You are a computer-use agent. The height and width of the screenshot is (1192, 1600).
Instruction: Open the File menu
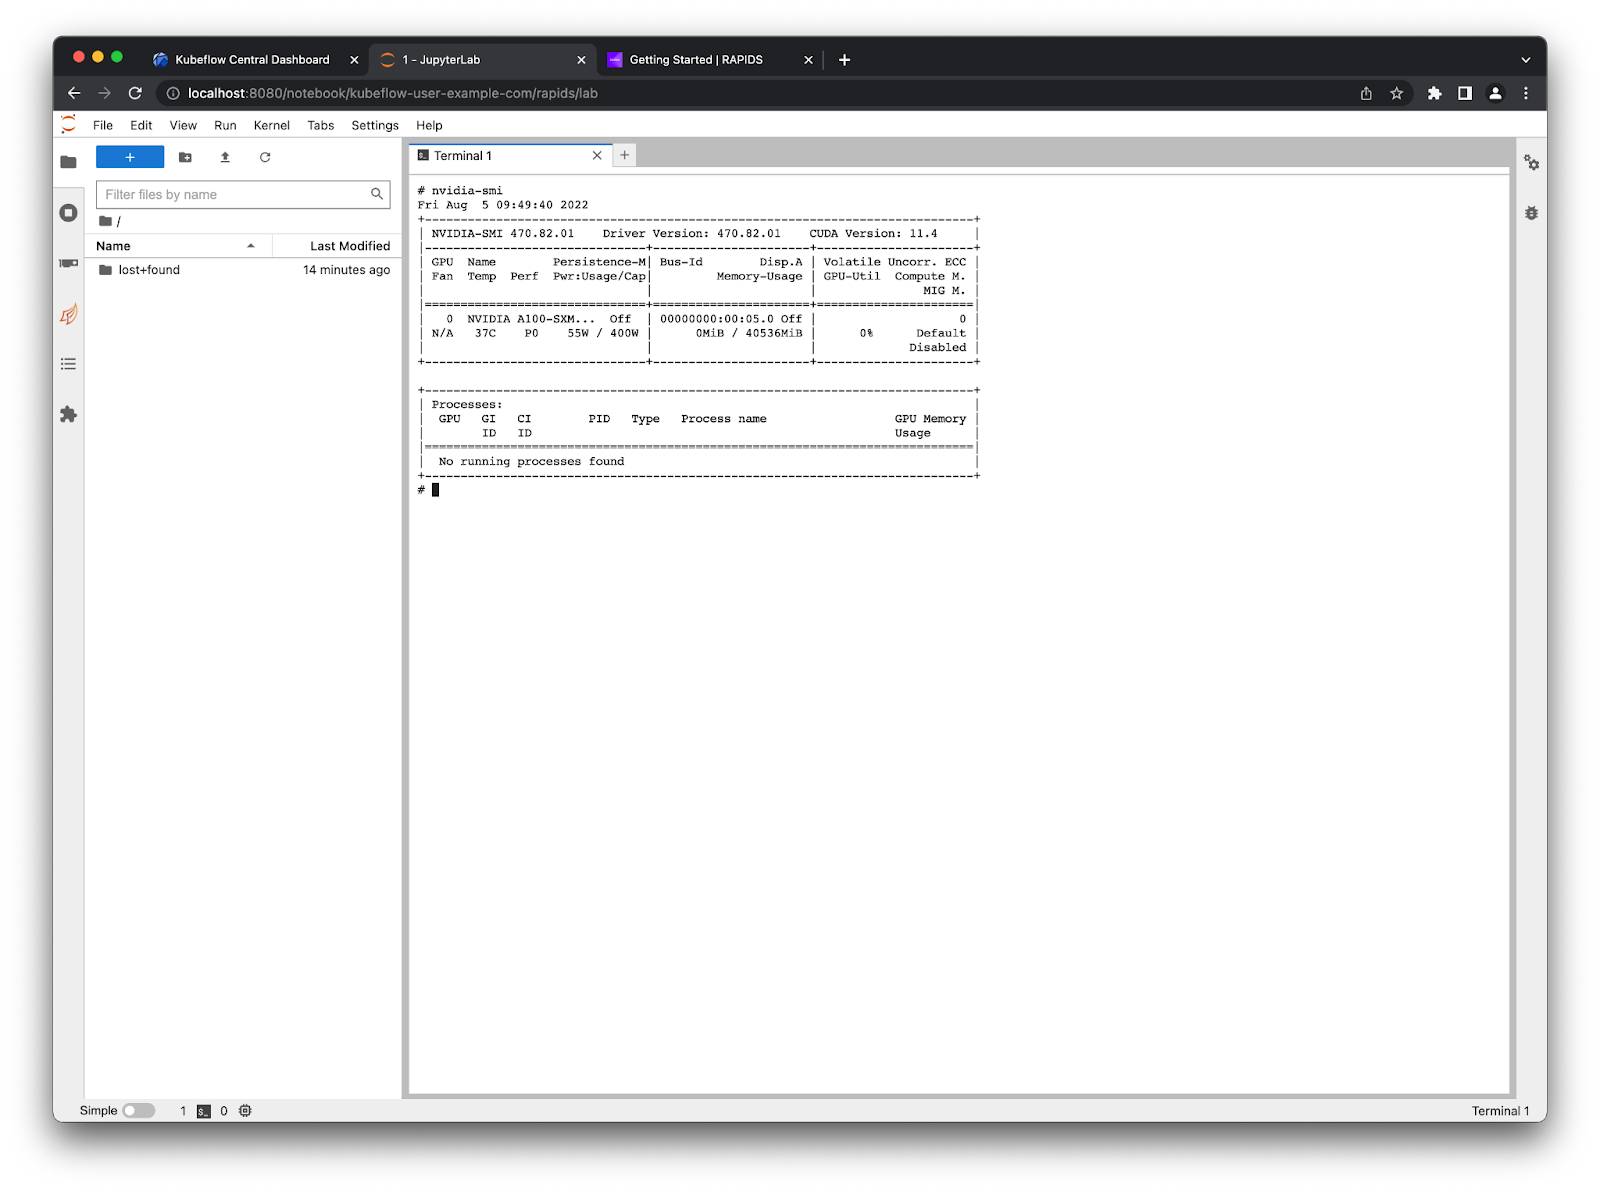[x=103, y=125]
